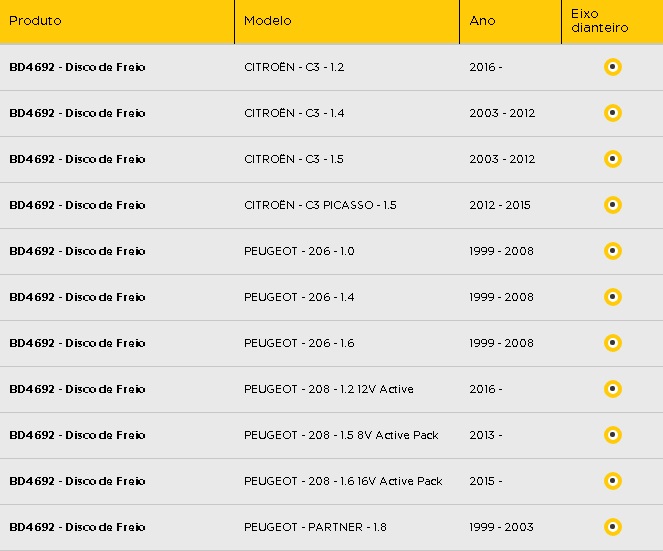Click front axle icon for Citroën C3 1.5

(613, 159)
